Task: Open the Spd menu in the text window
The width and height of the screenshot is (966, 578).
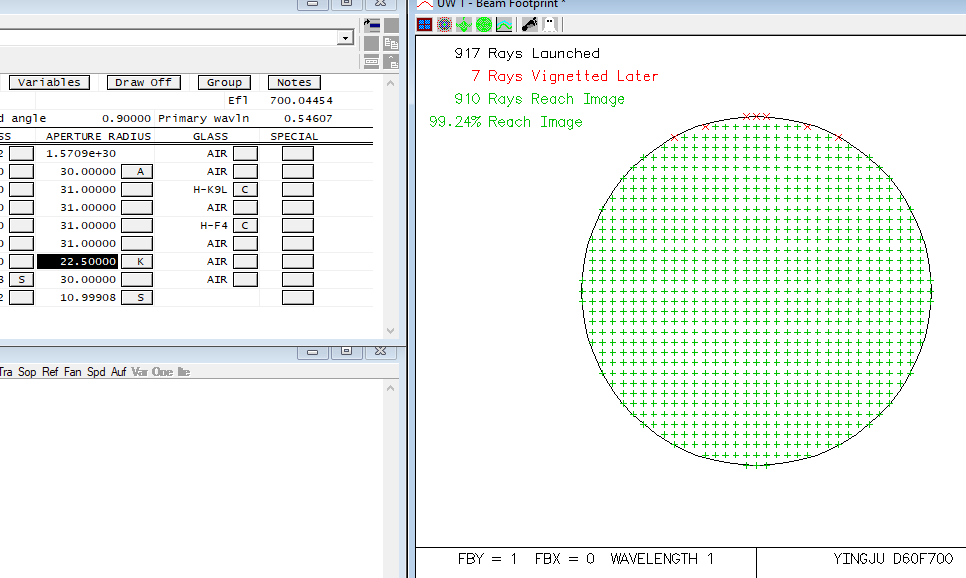Action: pyautogui.click(x=96, y=372)
